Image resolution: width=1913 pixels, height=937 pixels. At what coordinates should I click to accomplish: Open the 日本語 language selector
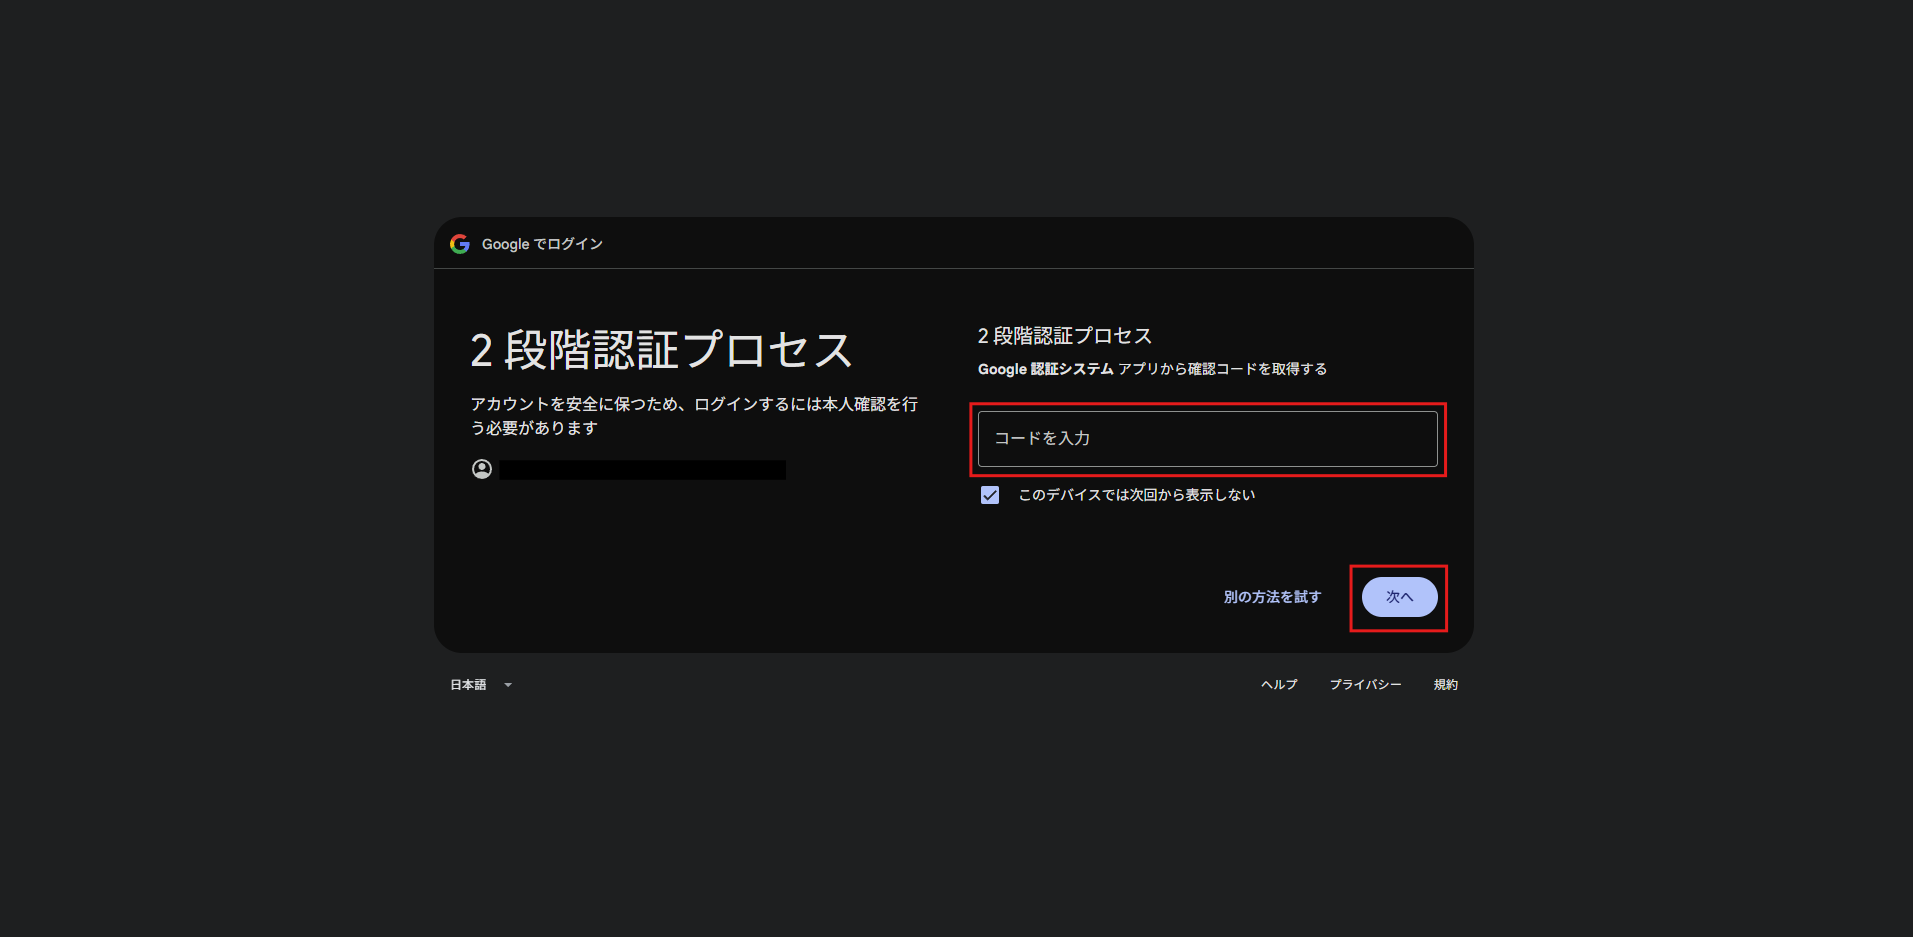tap(469, 685)
